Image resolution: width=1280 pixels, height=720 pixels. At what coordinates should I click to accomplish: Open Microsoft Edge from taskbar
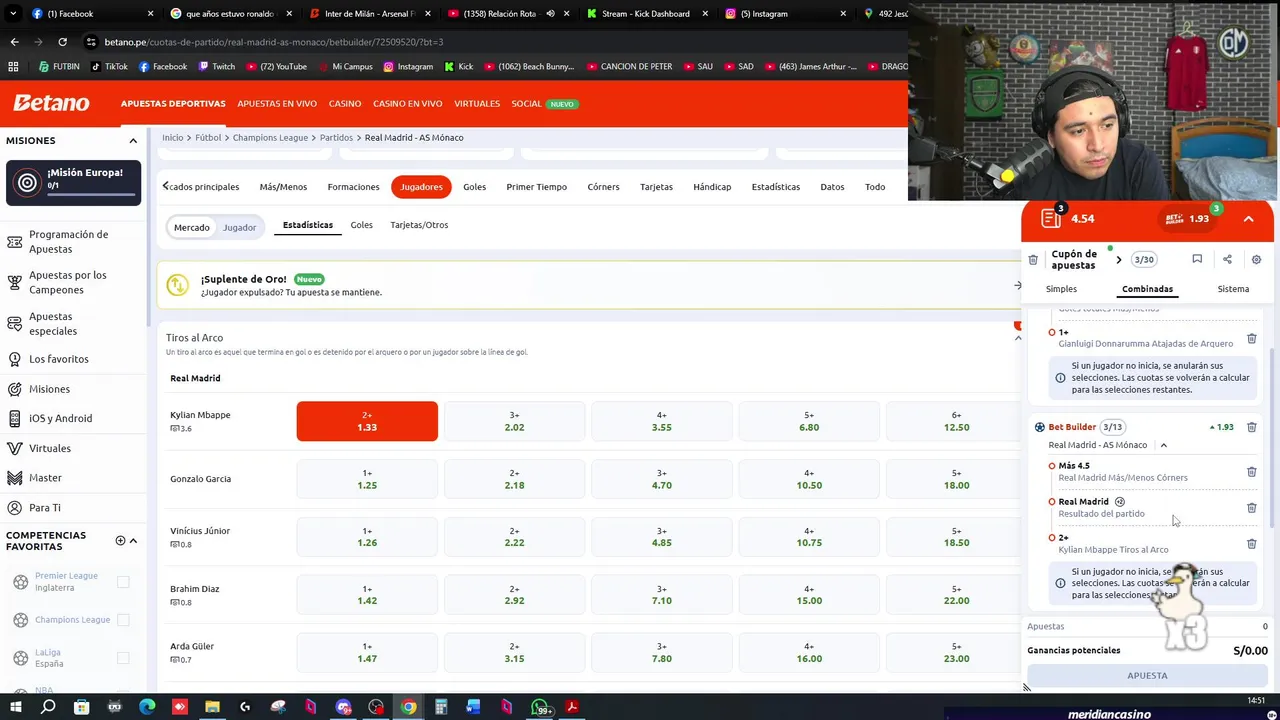pos(147,707)
